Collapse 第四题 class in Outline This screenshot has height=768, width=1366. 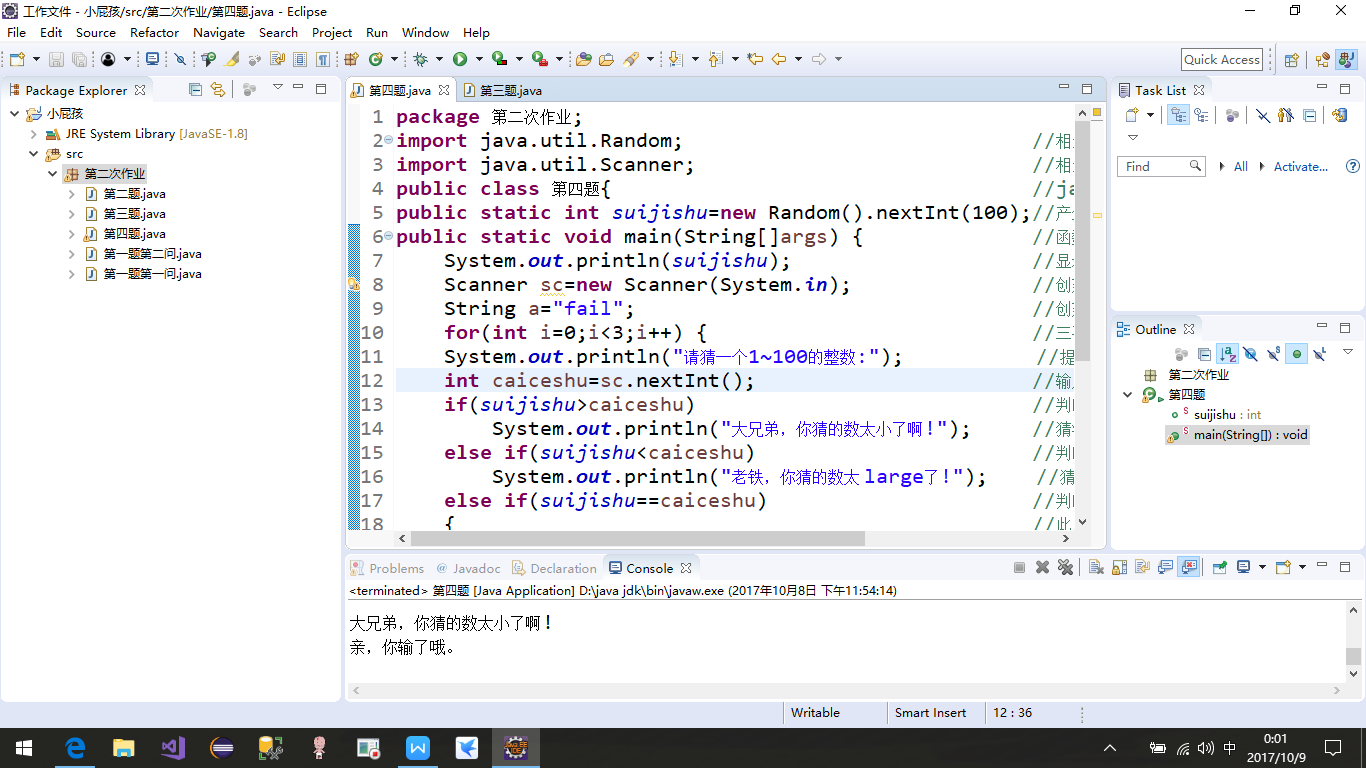pos(1129,395)
